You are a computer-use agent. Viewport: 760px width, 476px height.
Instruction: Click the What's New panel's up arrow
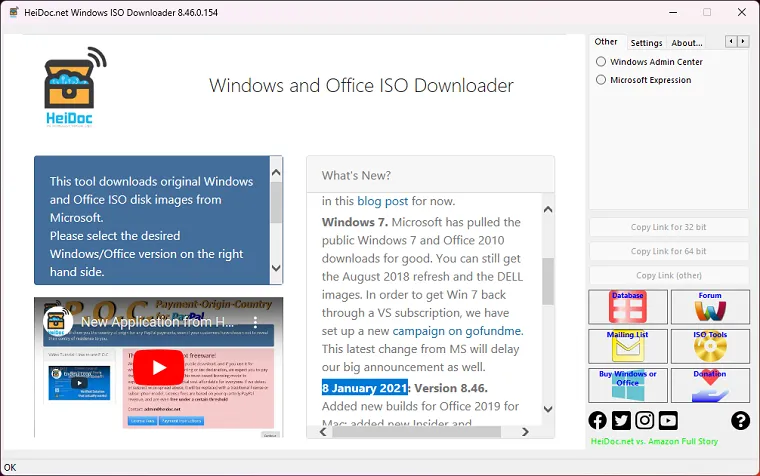(x=548, y=209)
